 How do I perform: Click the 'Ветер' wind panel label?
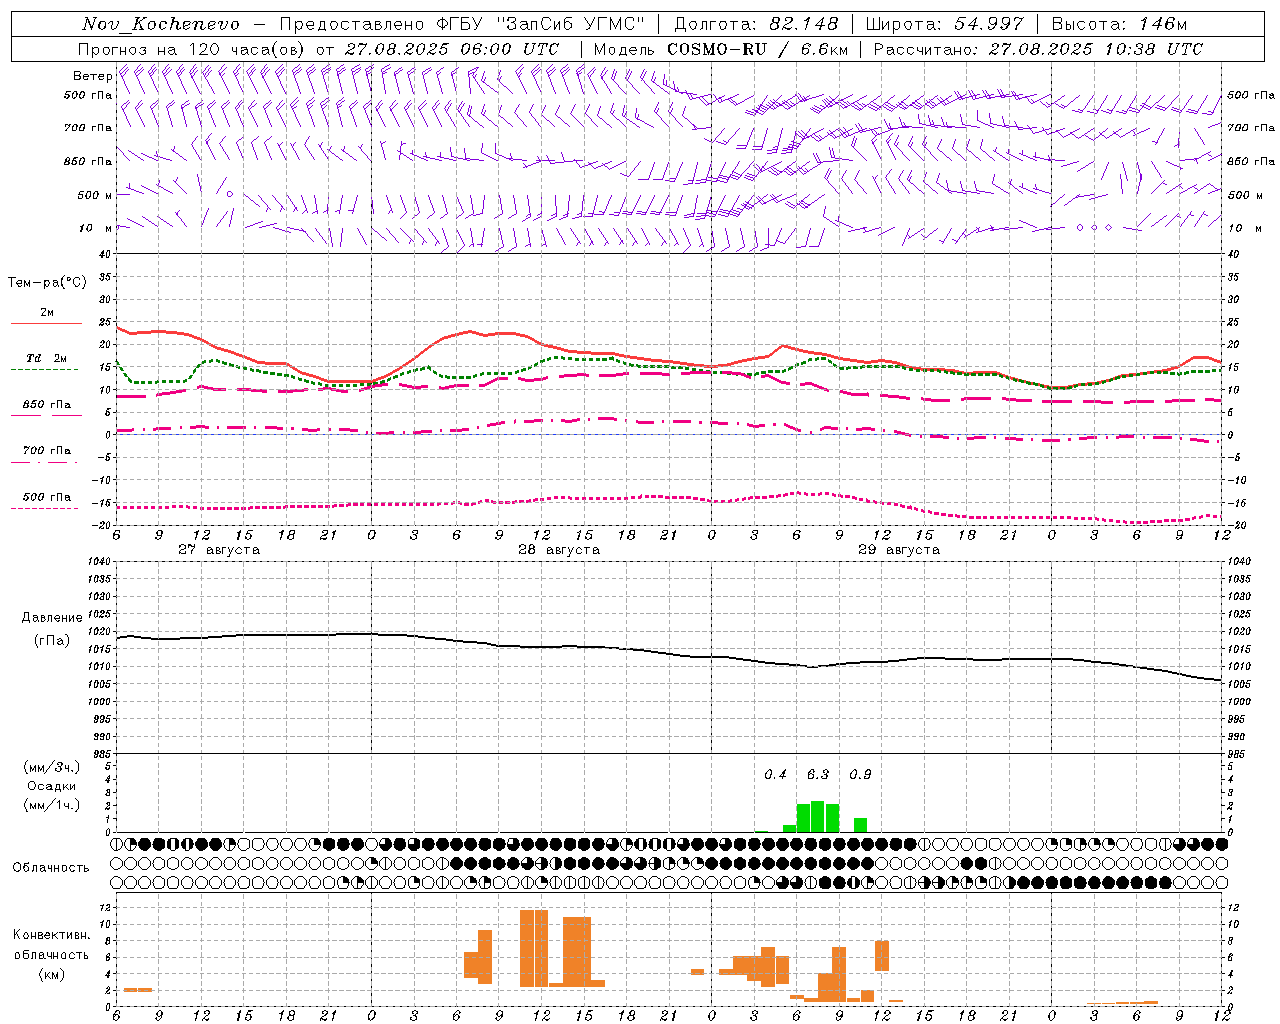coord(93,76)
